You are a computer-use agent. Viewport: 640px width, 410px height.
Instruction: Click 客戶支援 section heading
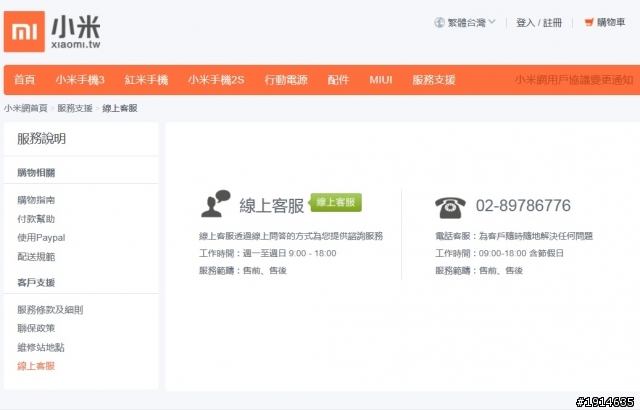tap(36, 282)
